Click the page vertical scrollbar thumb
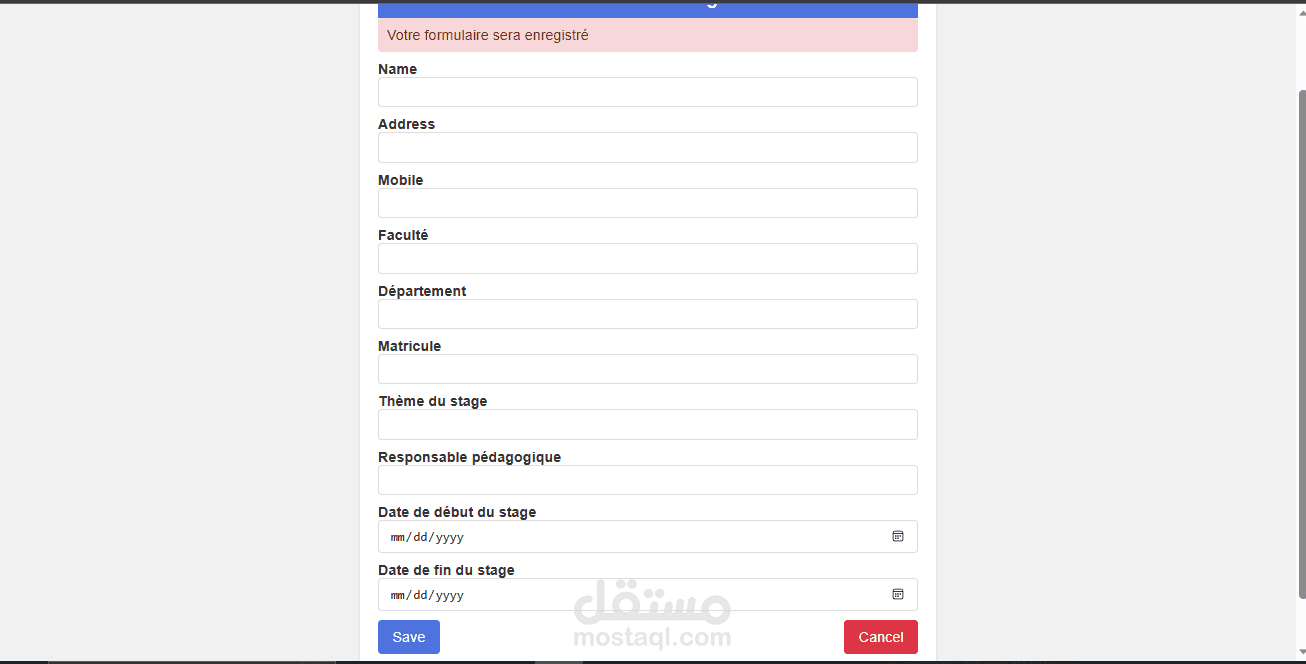This screenshot has height=664, width=1306. [1301, 343]
